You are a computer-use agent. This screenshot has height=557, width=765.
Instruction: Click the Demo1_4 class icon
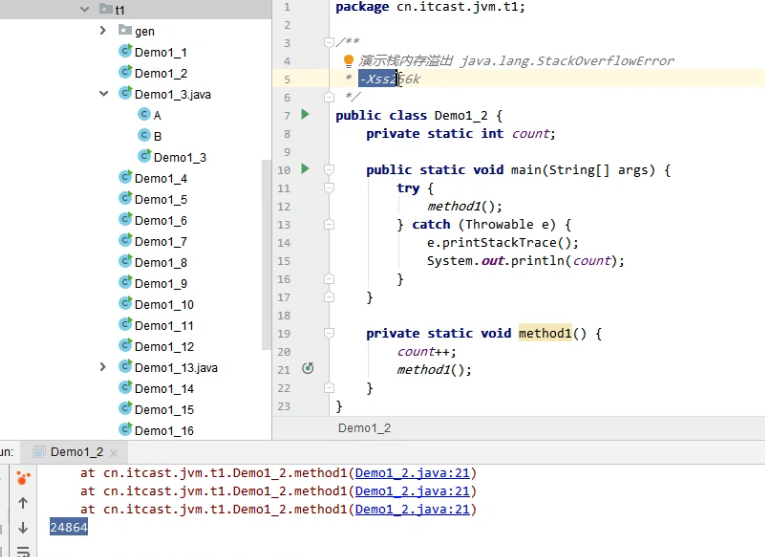125,177
